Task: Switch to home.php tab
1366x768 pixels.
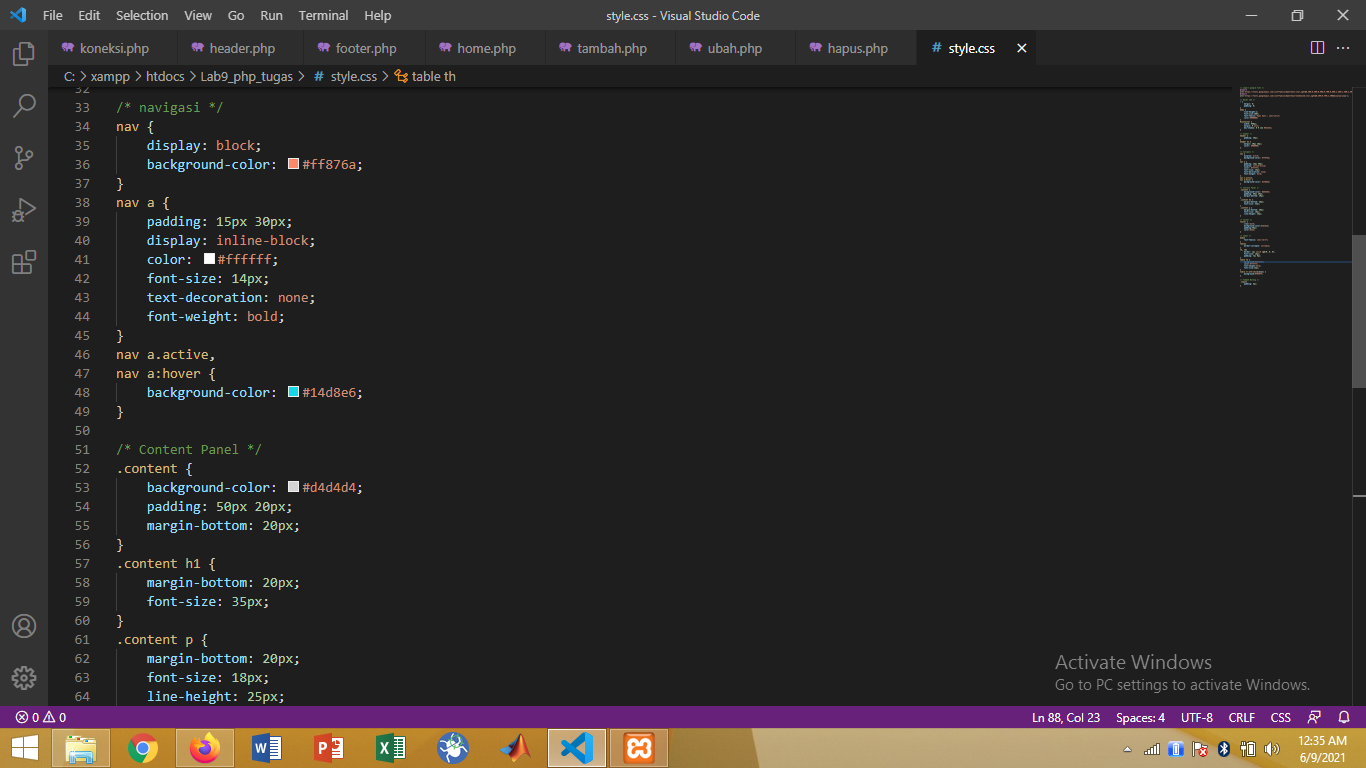Action: click(x=485, y=48)
